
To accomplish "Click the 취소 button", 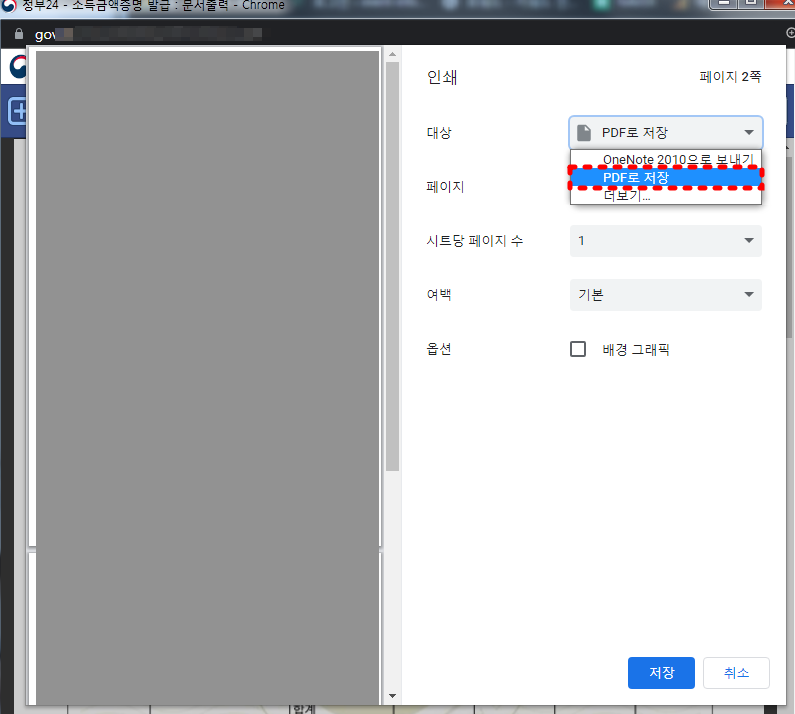I will tap(736, 673).
